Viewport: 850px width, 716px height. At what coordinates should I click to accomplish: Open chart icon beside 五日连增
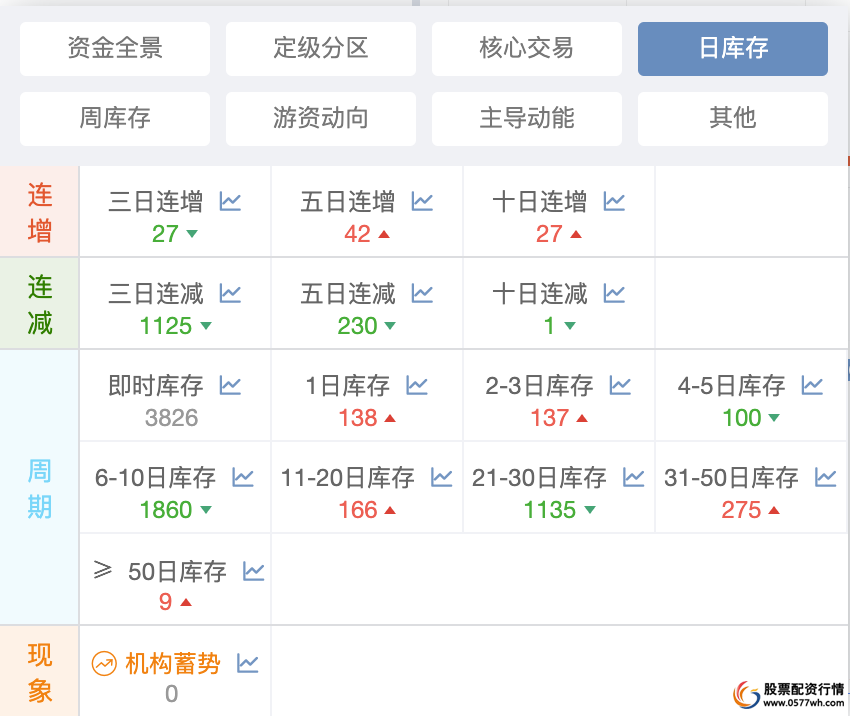[423, 202]
